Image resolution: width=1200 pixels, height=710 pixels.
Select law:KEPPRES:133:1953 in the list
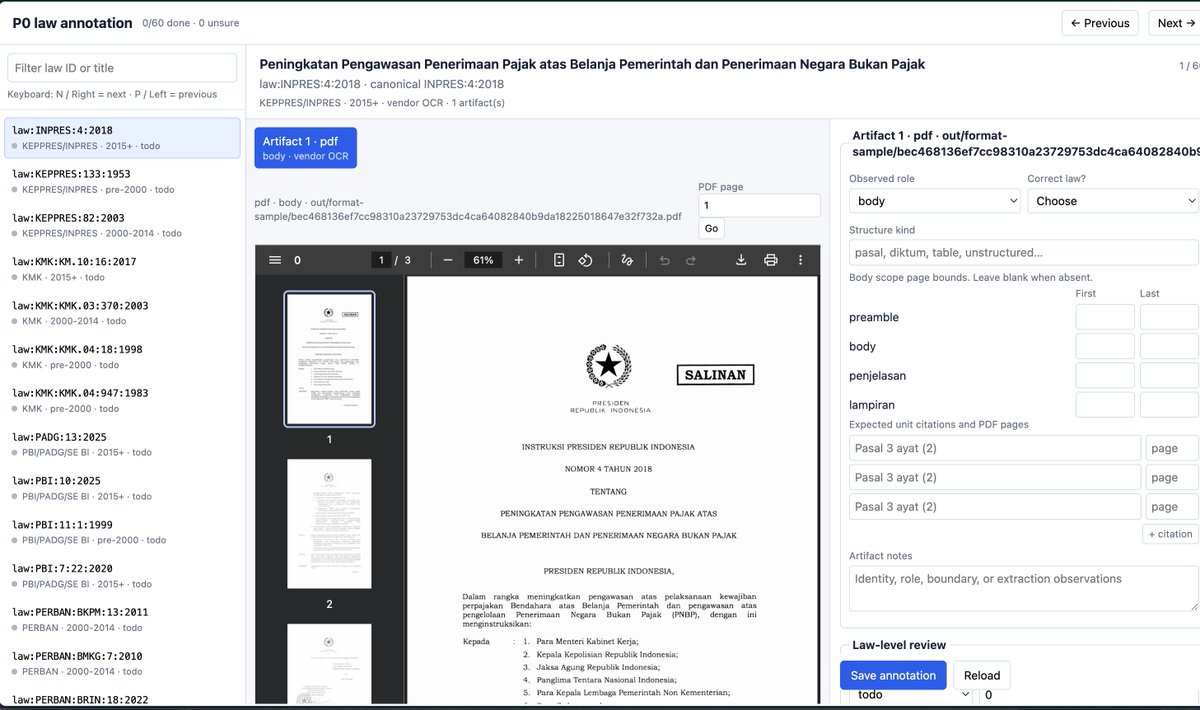pos(122,181)
